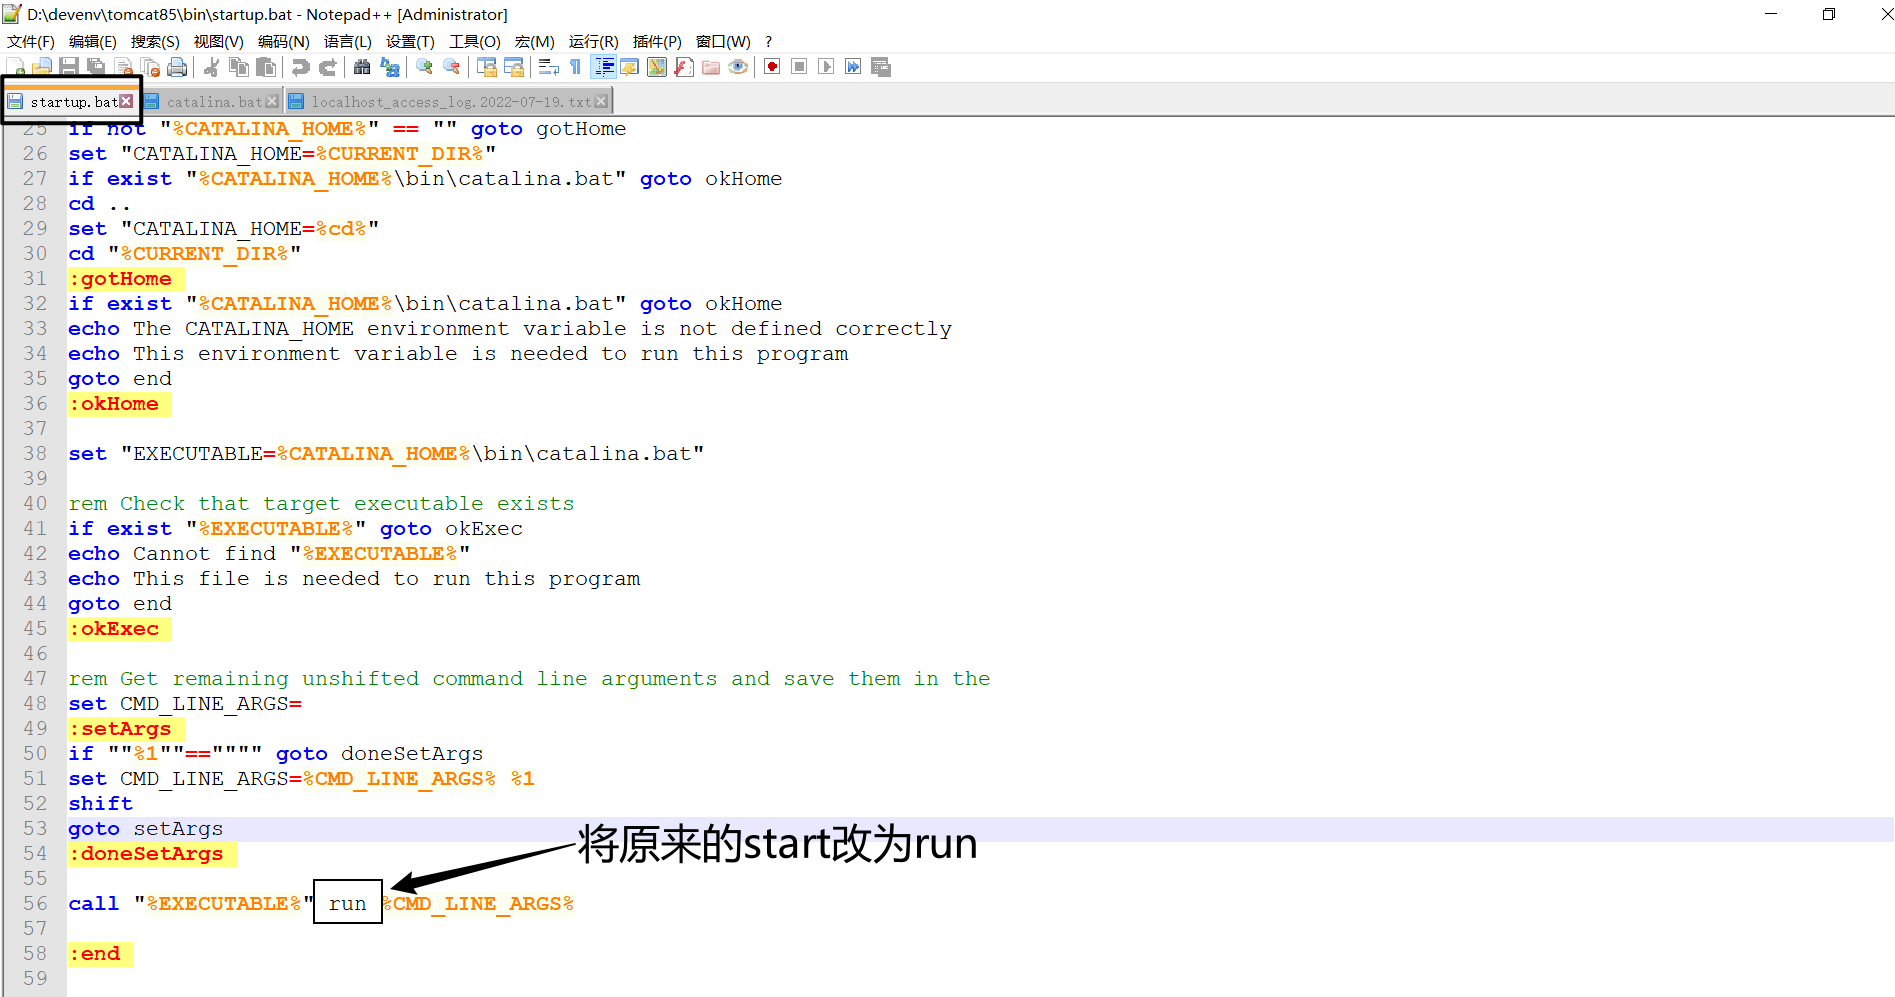This screenshot has width=1895, height=997.
Task: Switch to the catalina.bat tab
Action: [x=212, y=102]
